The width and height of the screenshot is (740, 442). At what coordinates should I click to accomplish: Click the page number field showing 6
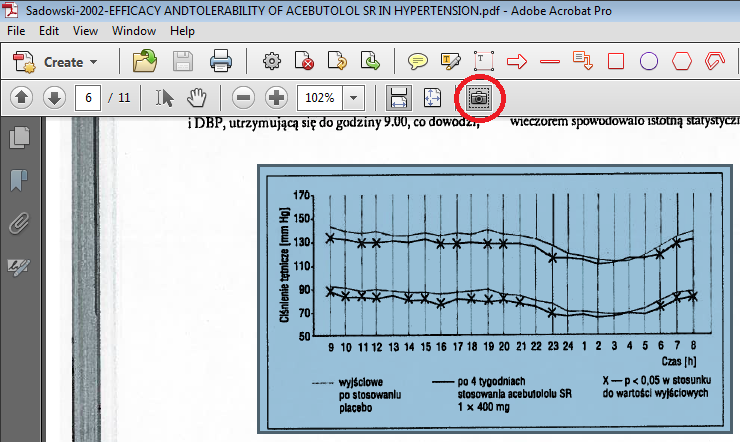pyautogui.click(x=90, y=98)
